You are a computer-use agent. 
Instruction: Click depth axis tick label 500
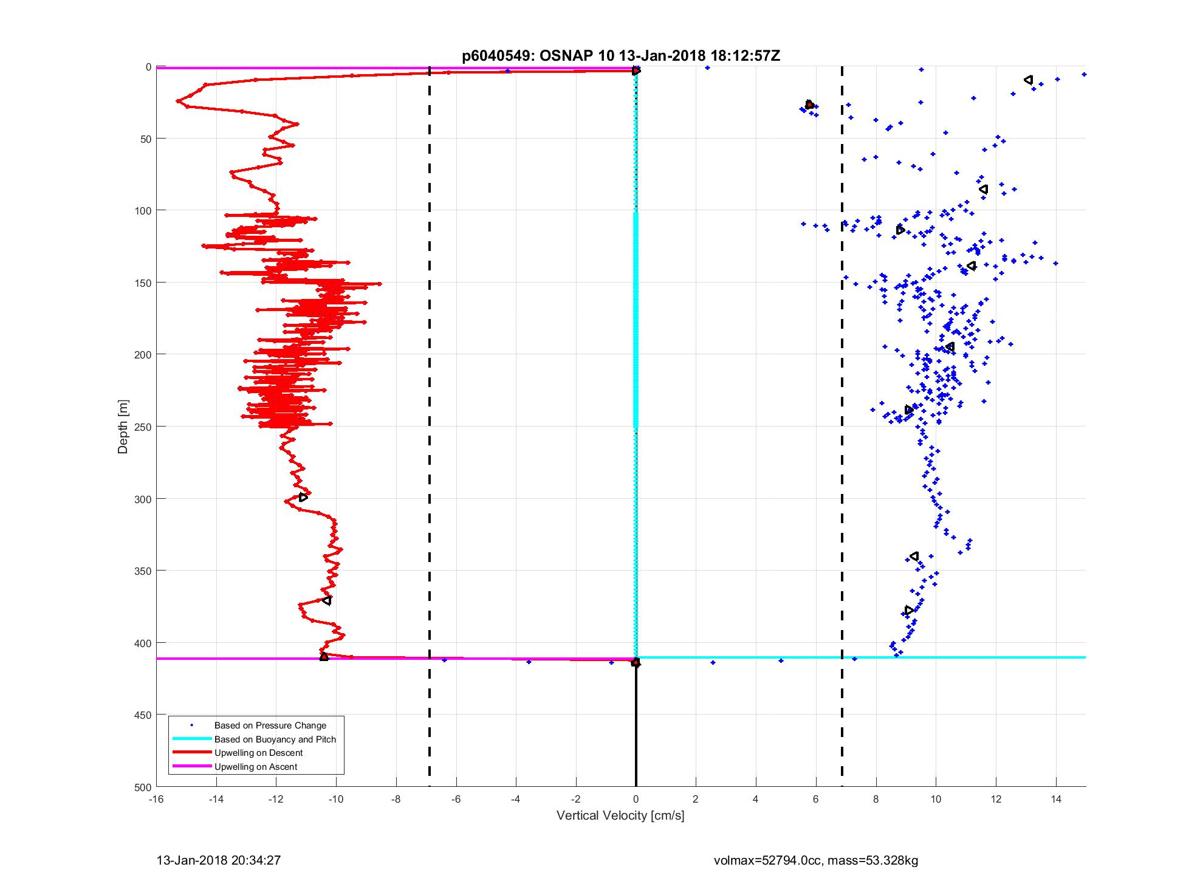(142, 787)
